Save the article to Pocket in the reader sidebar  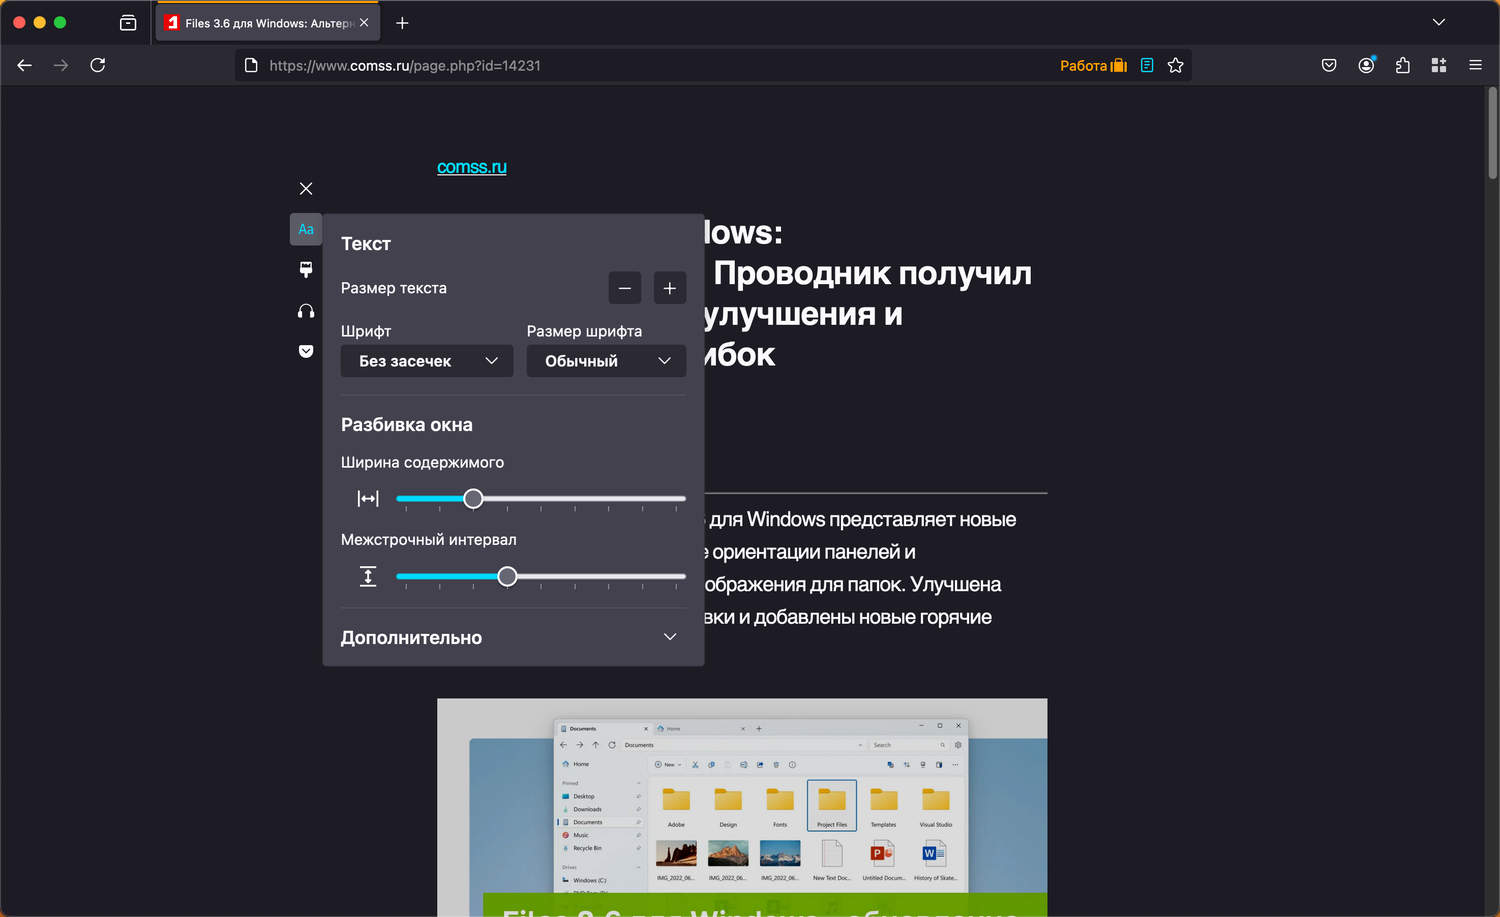pyautogui.click(x=306, y=351)
